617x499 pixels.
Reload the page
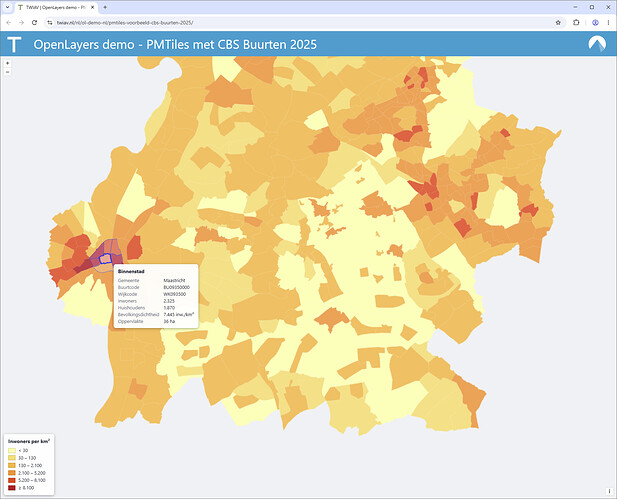(34, 23)
